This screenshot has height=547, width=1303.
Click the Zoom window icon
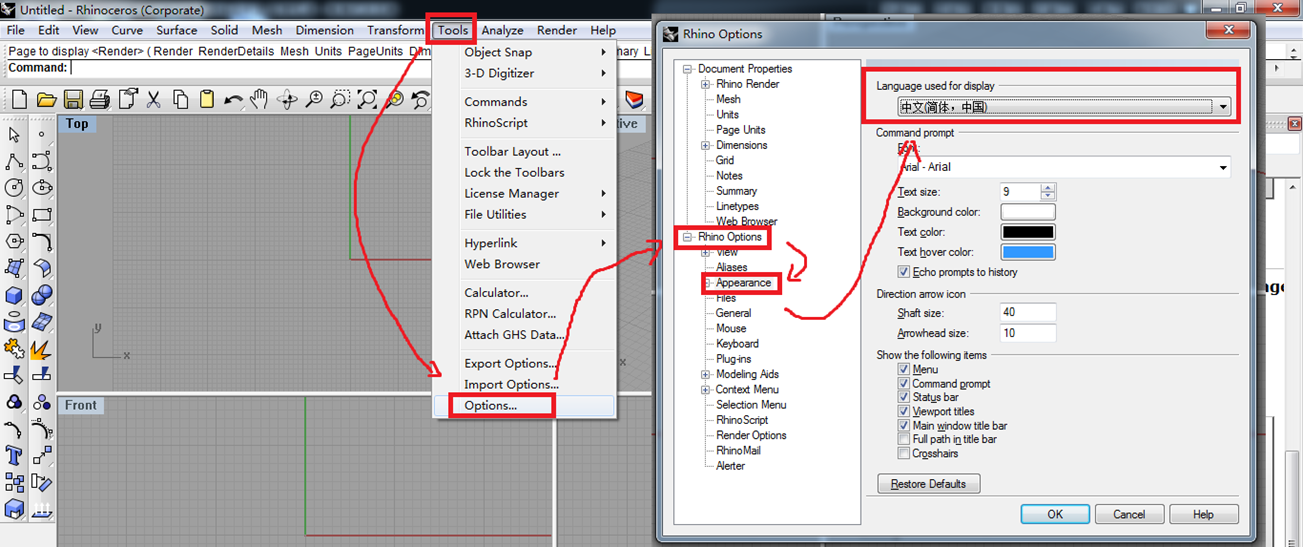click(340, 99)
